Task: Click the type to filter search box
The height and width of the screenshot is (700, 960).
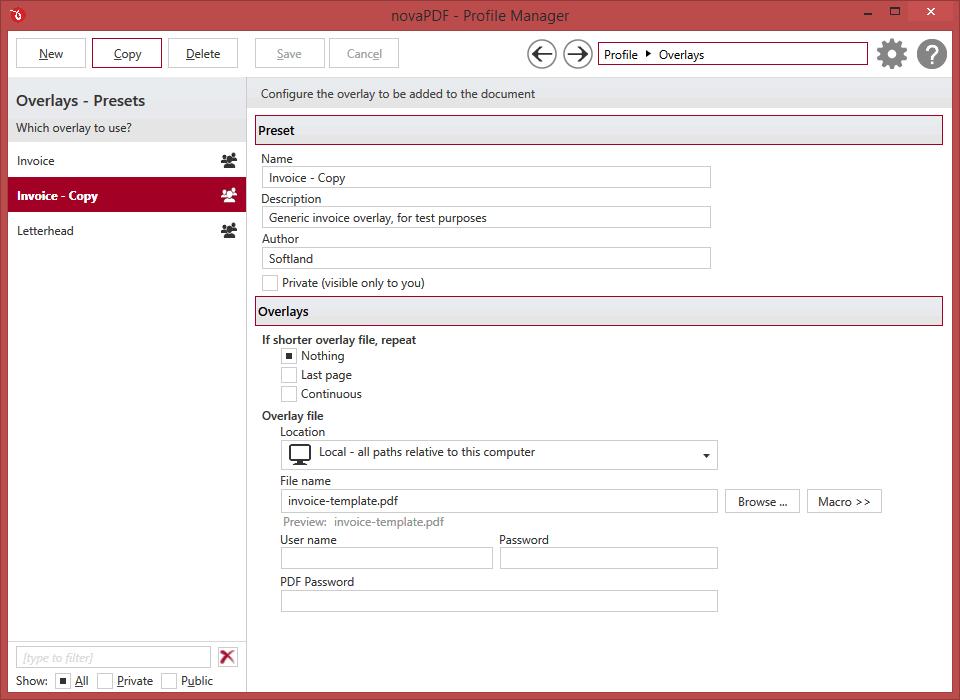Action: (113, 657)
